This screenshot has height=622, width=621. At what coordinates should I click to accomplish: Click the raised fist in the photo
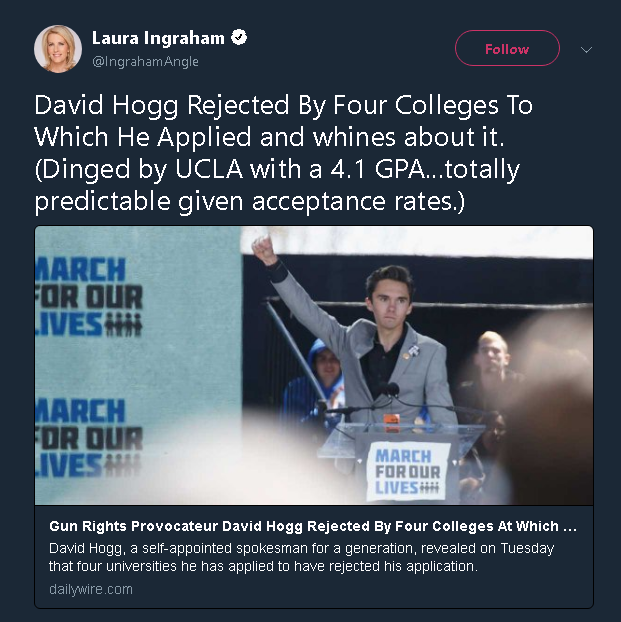pos(264,248)
